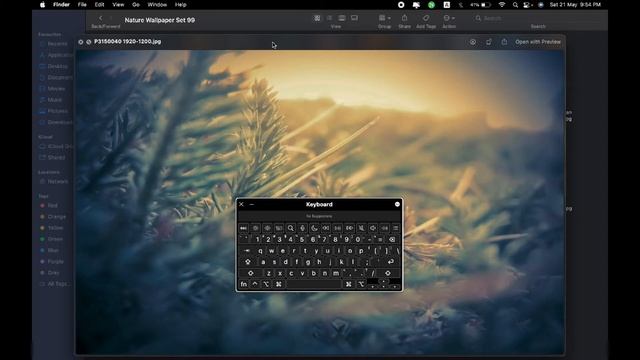Toggle the left option key on the on-screen keyboard
640x360 pixels.
point(267,284)
